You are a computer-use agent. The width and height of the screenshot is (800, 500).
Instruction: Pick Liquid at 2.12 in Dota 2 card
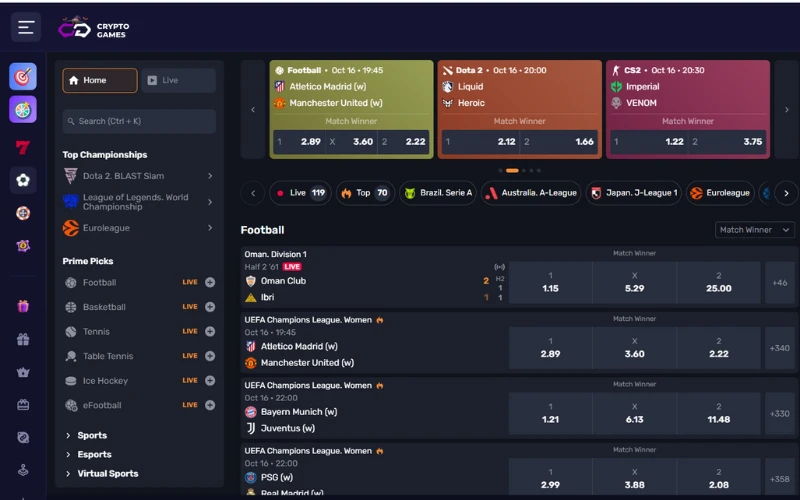(481, 142)
